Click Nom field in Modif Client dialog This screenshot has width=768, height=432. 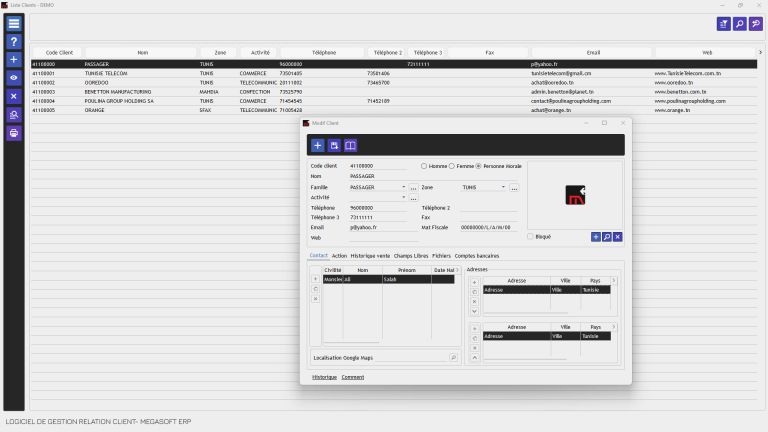[433, 176]
